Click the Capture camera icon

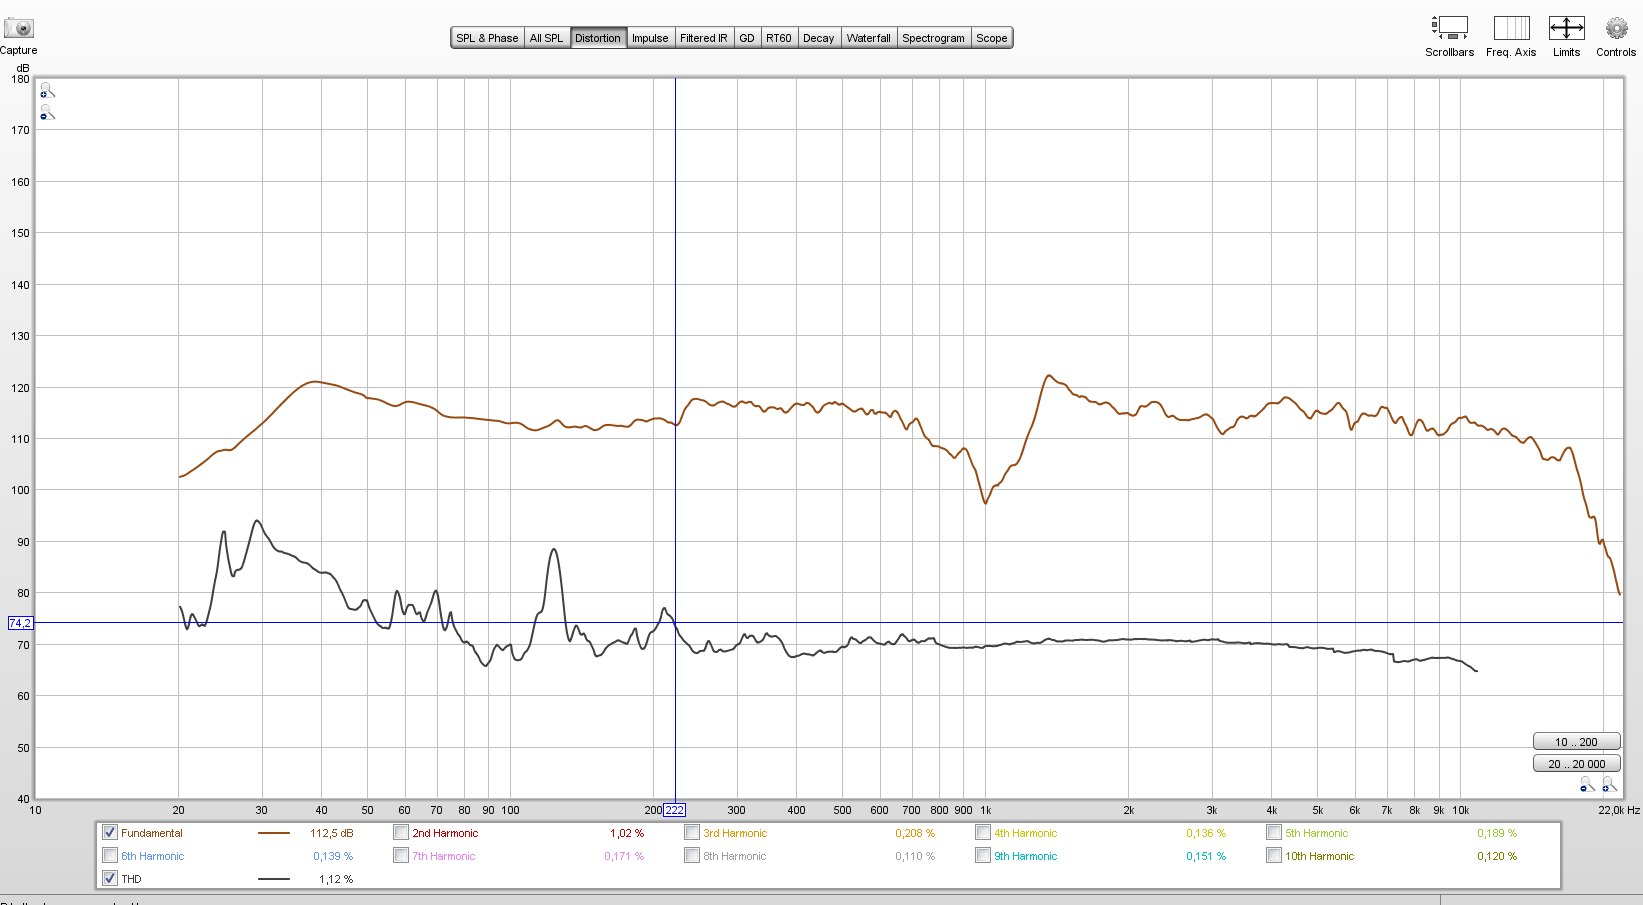(18, 28)
